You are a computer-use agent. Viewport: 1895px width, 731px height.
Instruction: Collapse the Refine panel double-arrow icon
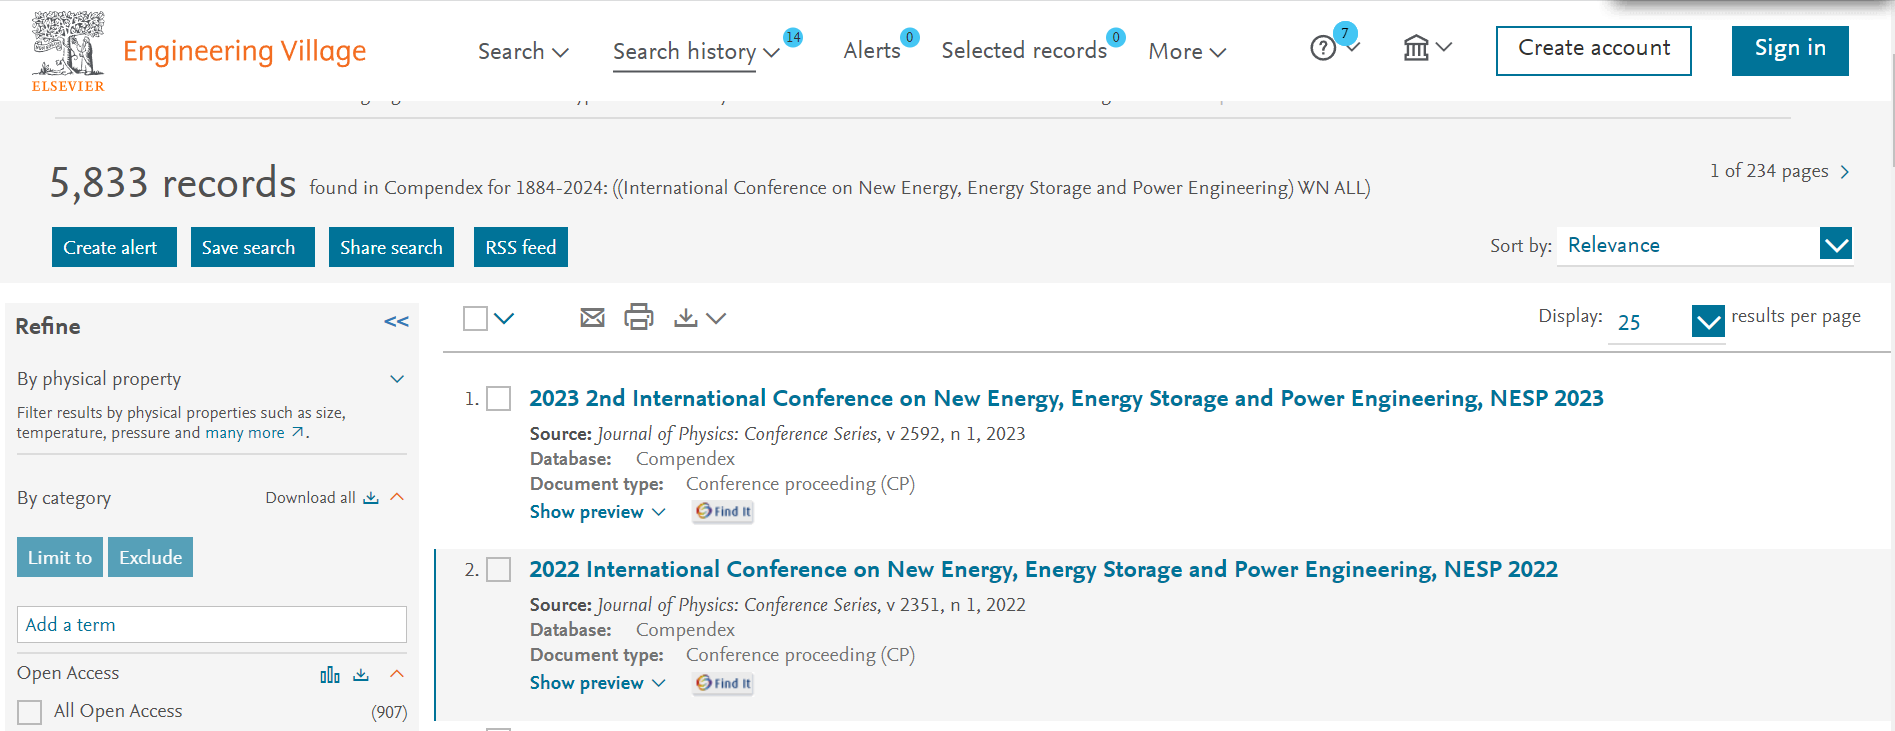click(x=396, y=322)
